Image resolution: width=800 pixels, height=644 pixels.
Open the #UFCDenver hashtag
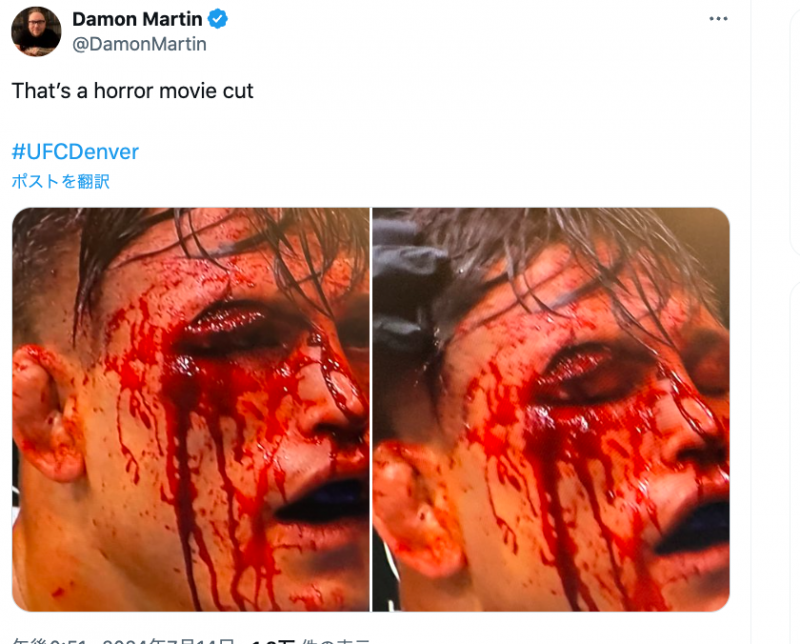click(75, 152)
